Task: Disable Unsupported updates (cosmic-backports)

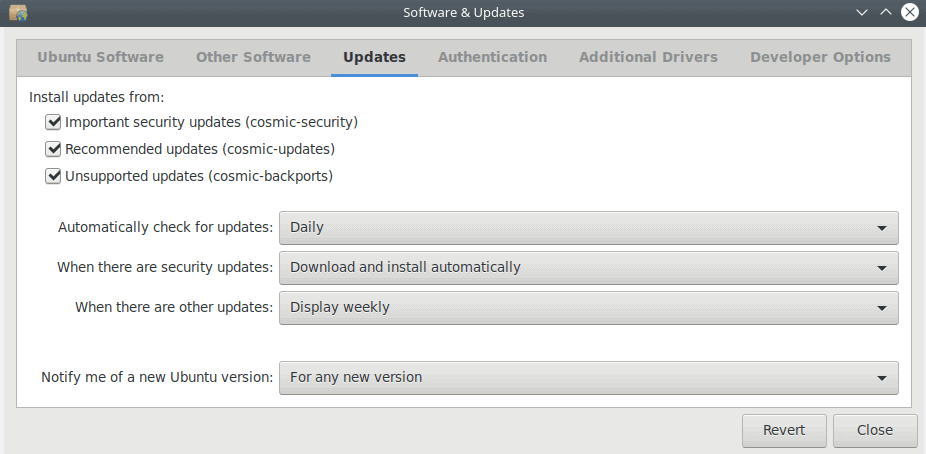Action: coord(53,176)
